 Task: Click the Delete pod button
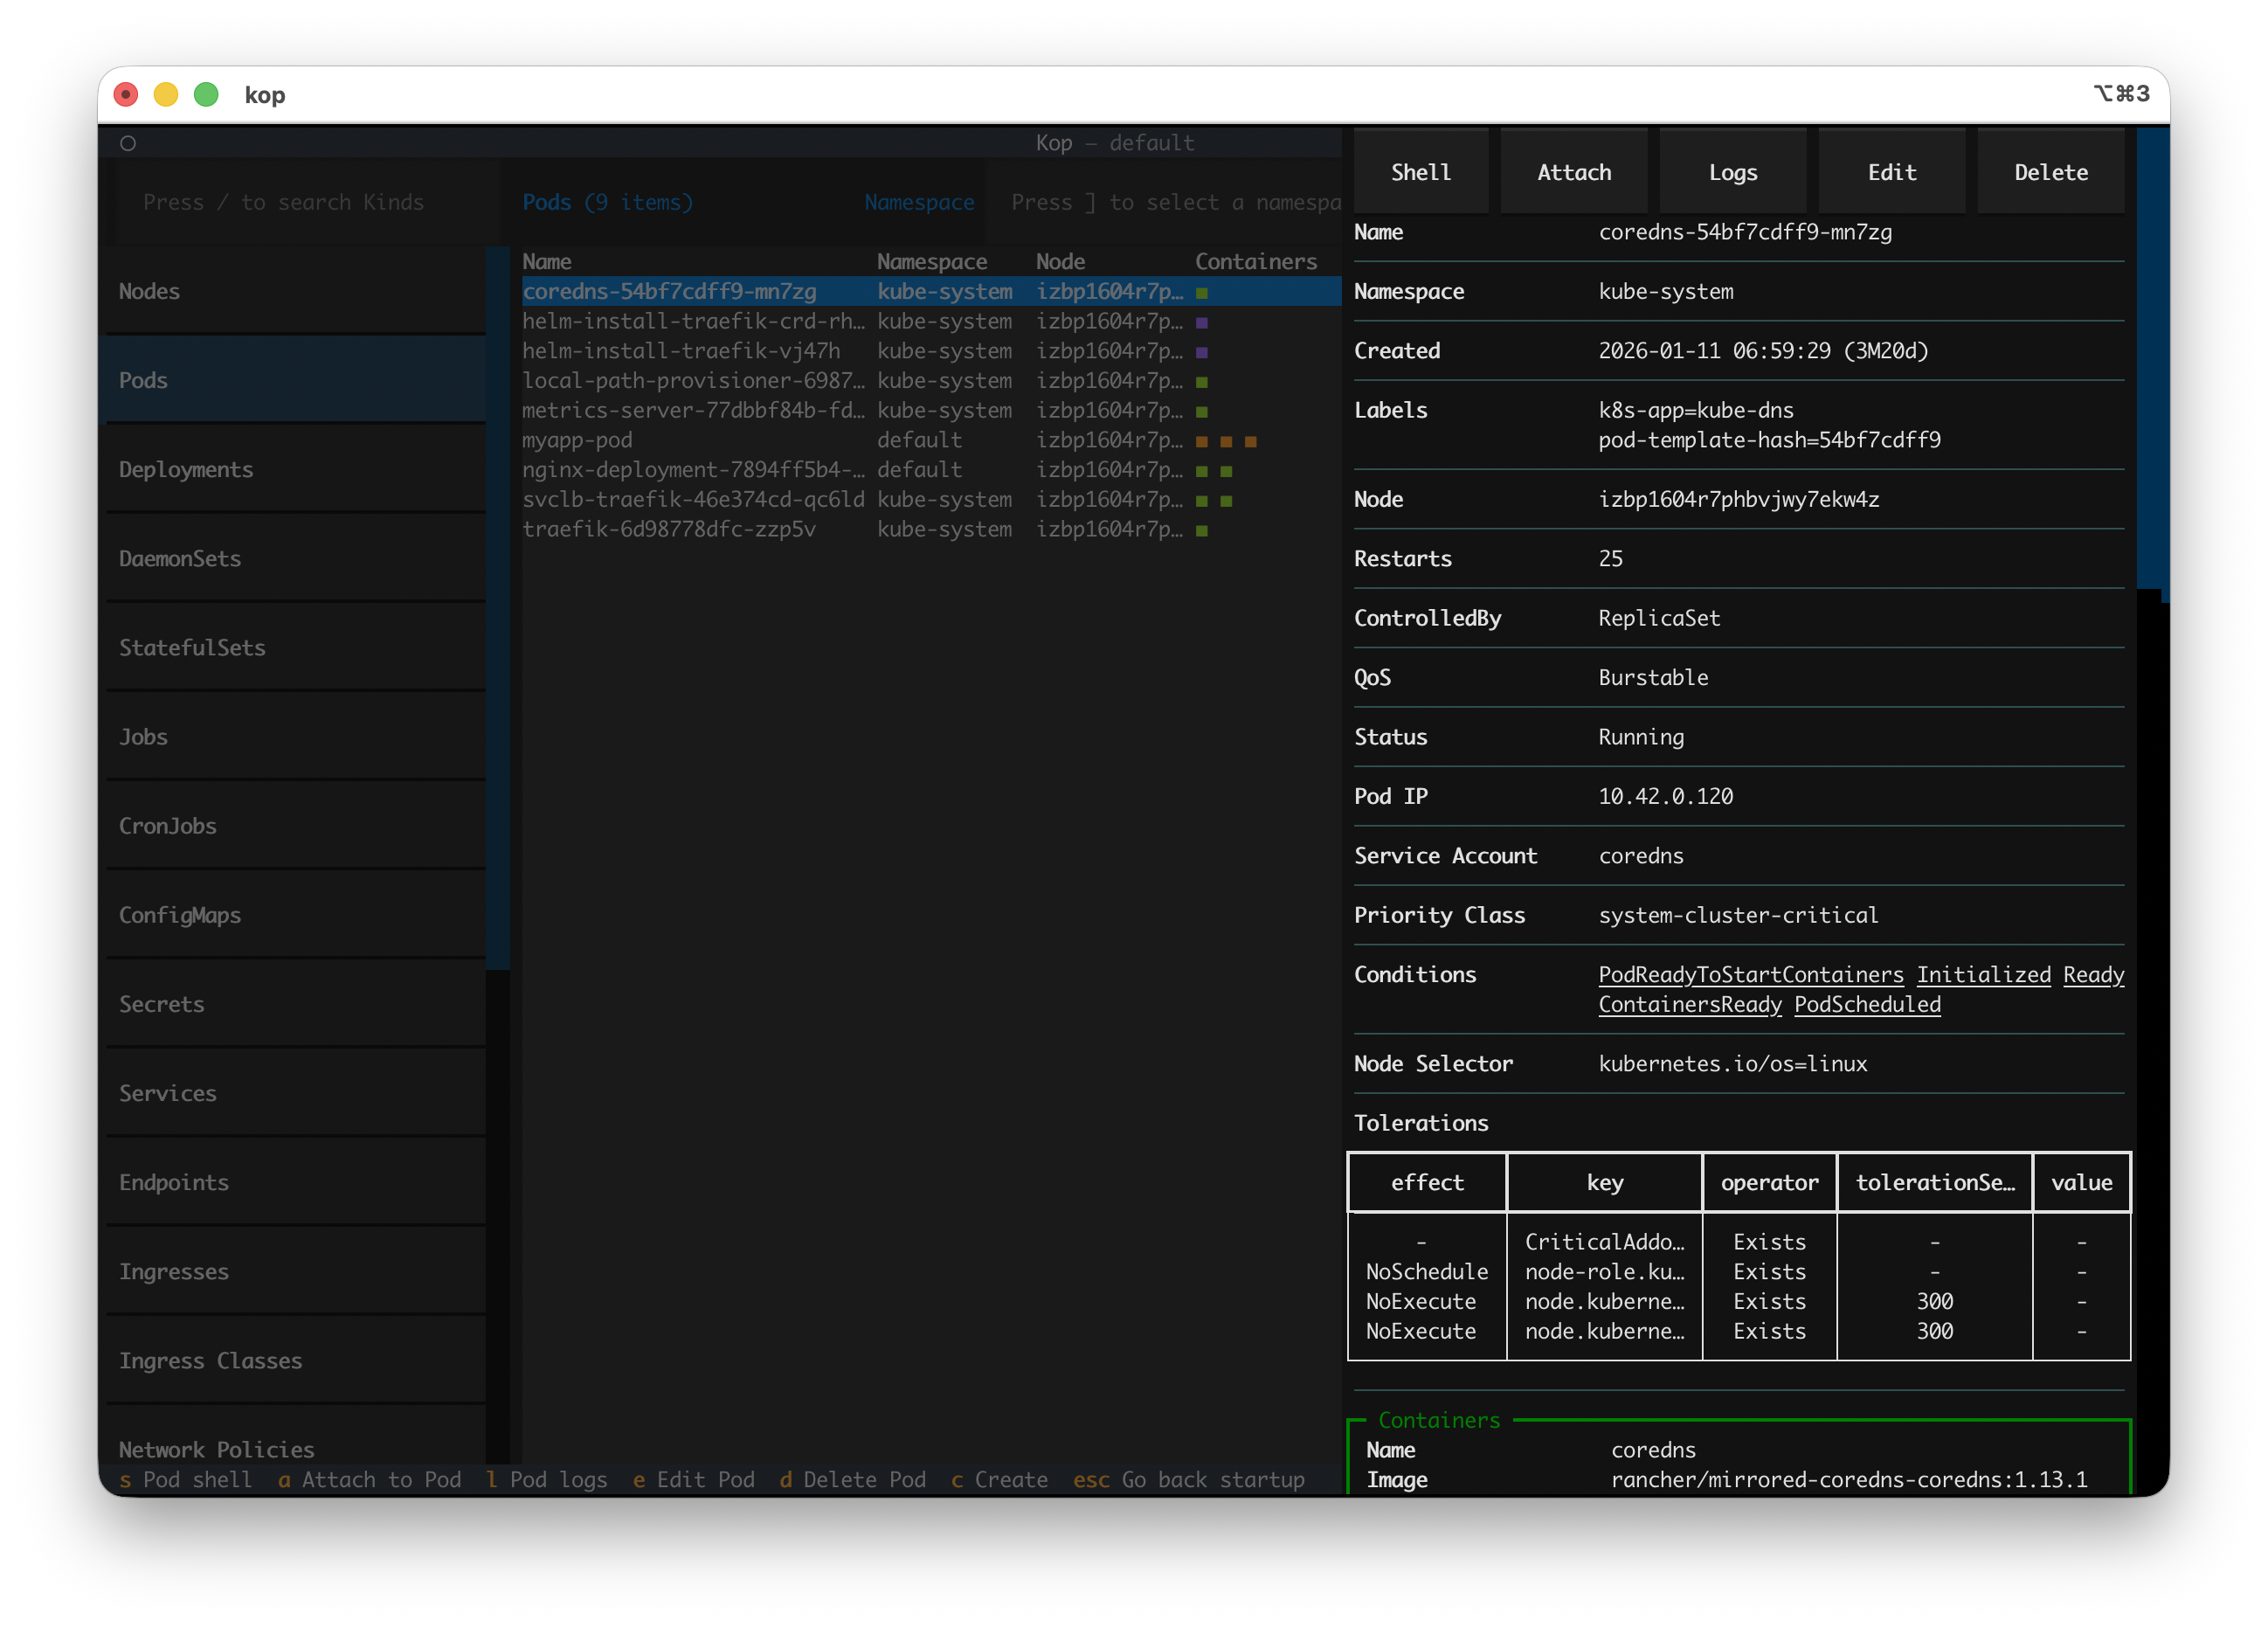2051,172
